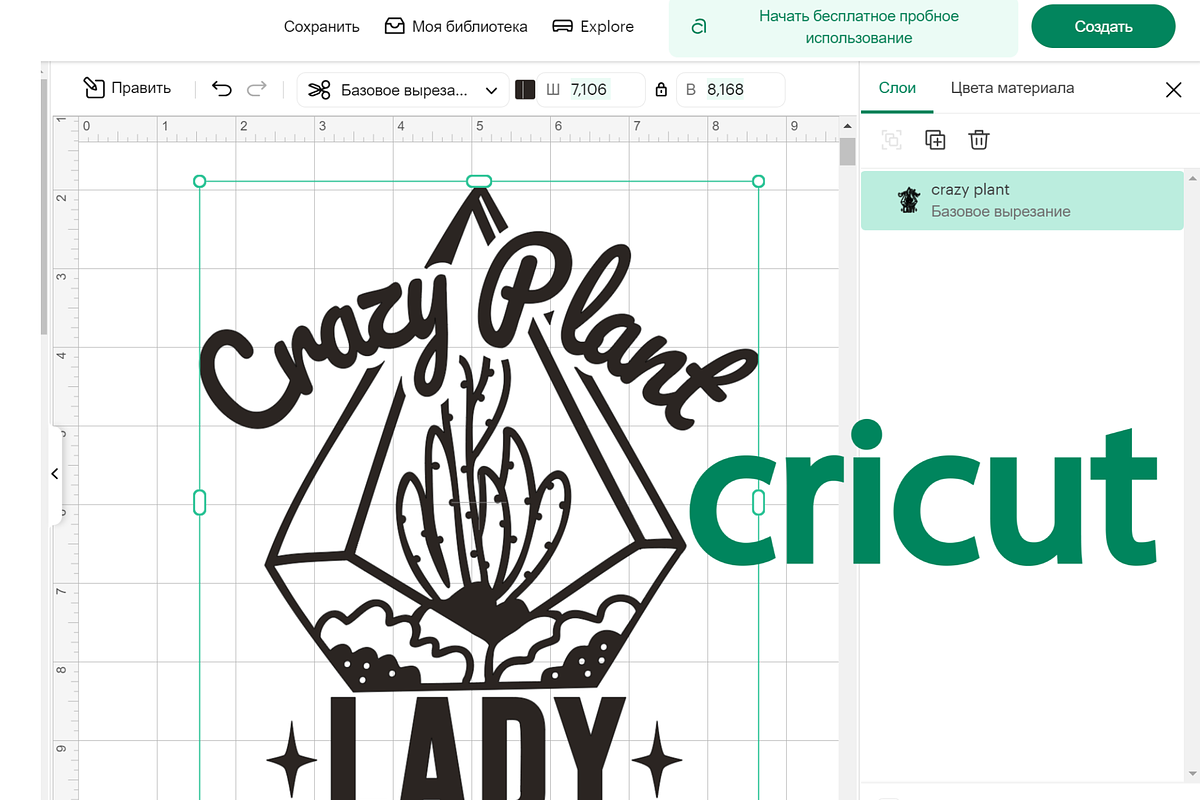Open Моя библиотека library

[x=456, y=27]
